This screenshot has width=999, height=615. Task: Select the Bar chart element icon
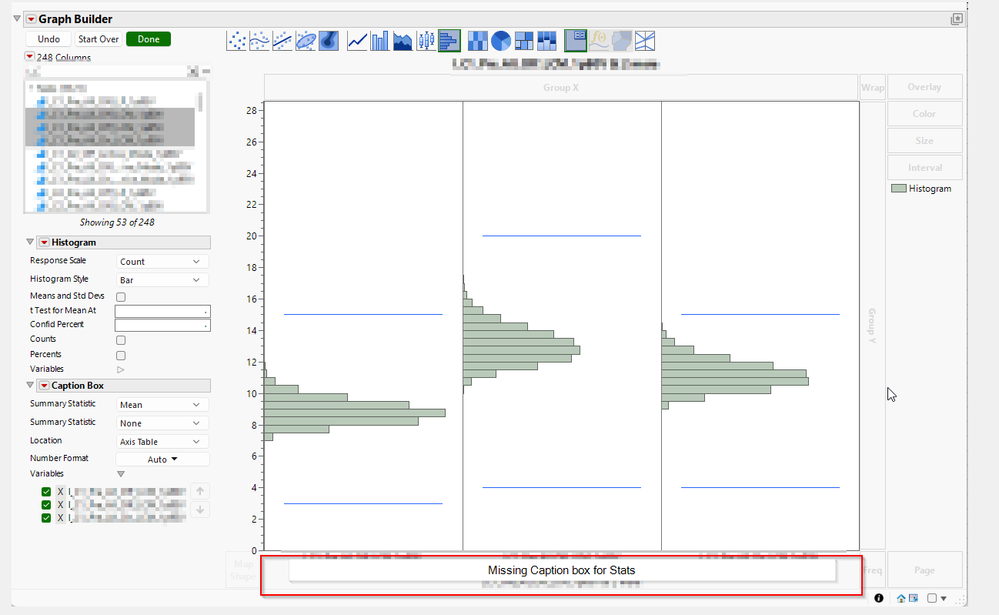point(380,41)
